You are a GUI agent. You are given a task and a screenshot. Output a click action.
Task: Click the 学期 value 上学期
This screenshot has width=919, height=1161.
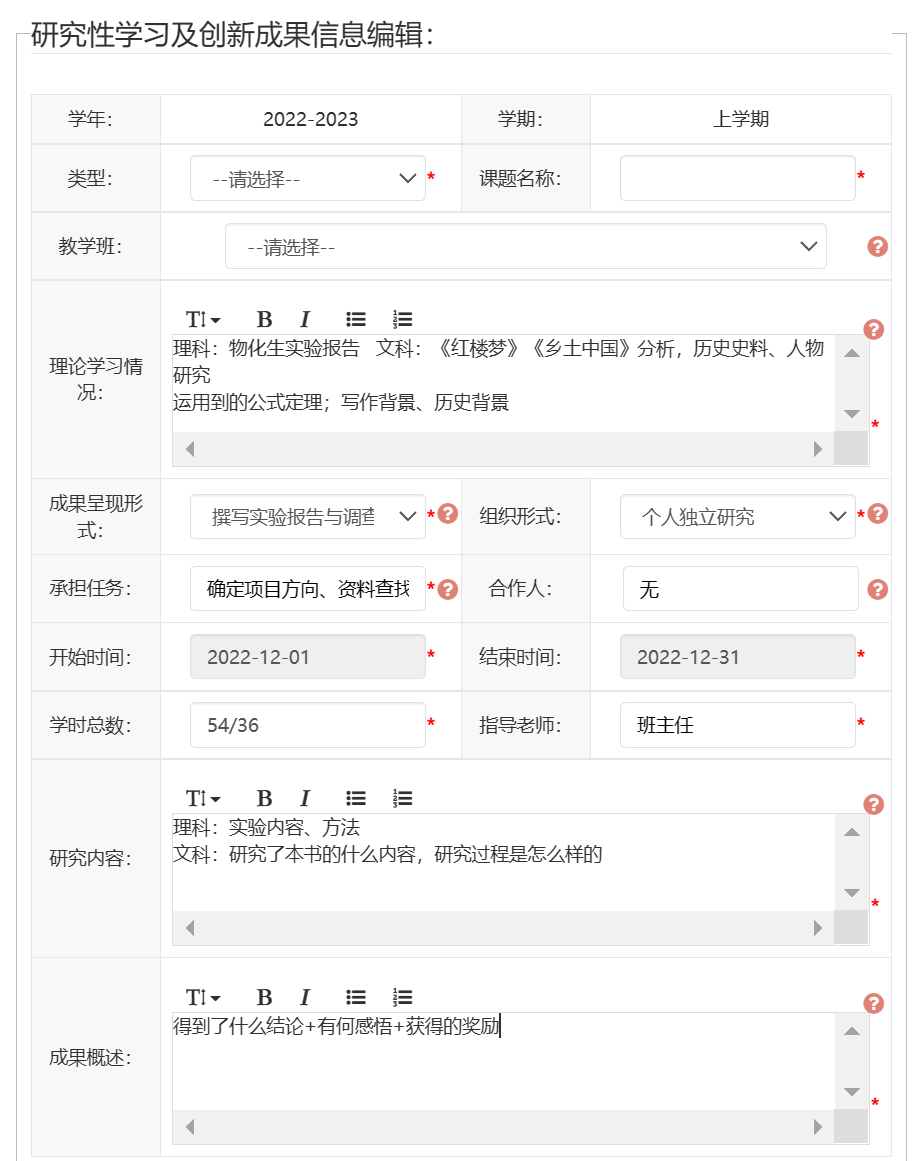(741, 119)
